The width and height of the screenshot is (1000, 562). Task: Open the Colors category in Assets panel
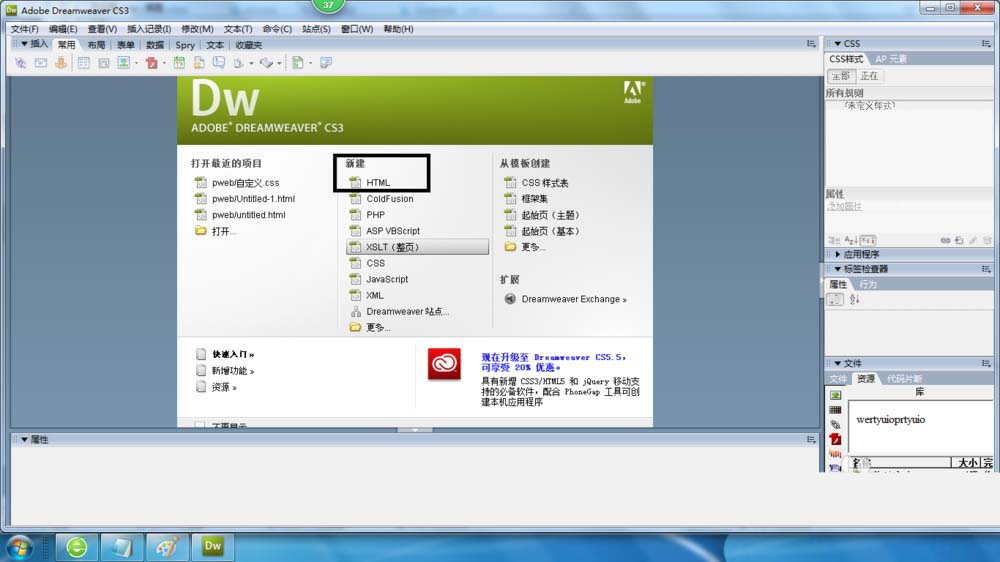point(835,410)
